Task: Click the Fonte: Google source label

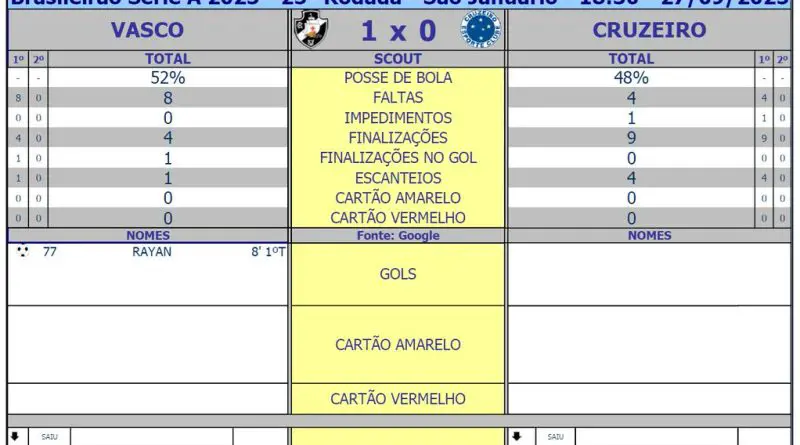Action: [x=398, y=235]
